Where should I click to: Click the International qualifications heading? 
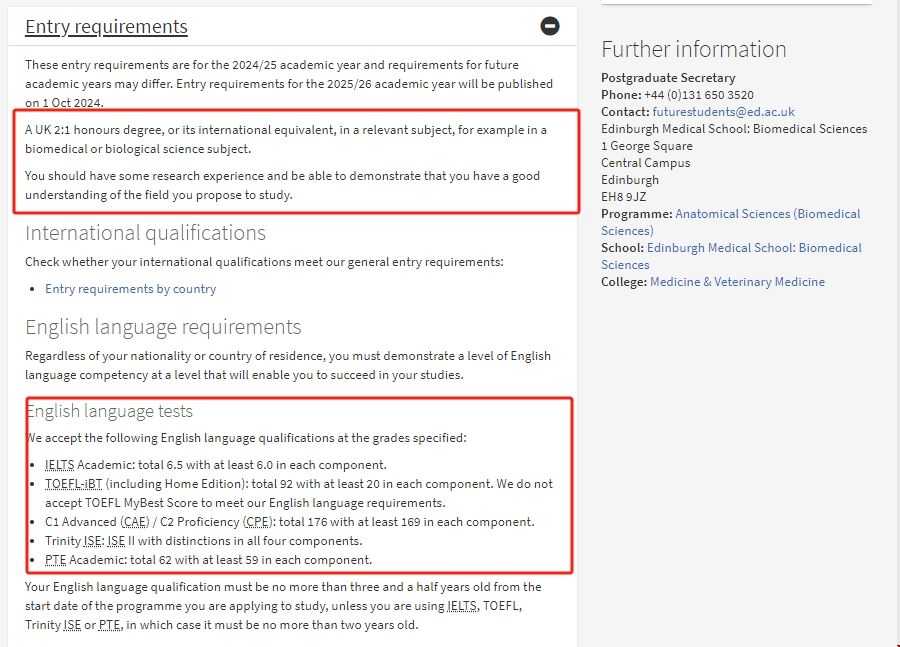pos(145,233)
